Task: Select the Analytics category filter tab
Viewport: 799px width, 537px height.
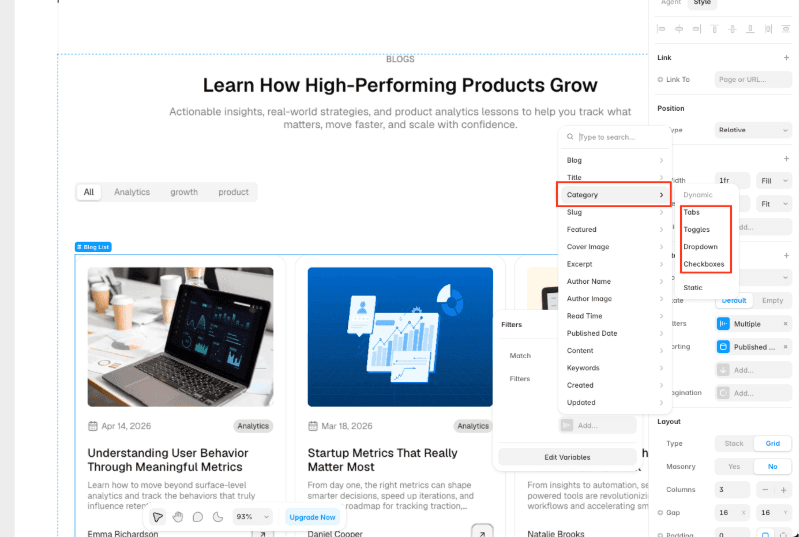Action: point(132,192)
